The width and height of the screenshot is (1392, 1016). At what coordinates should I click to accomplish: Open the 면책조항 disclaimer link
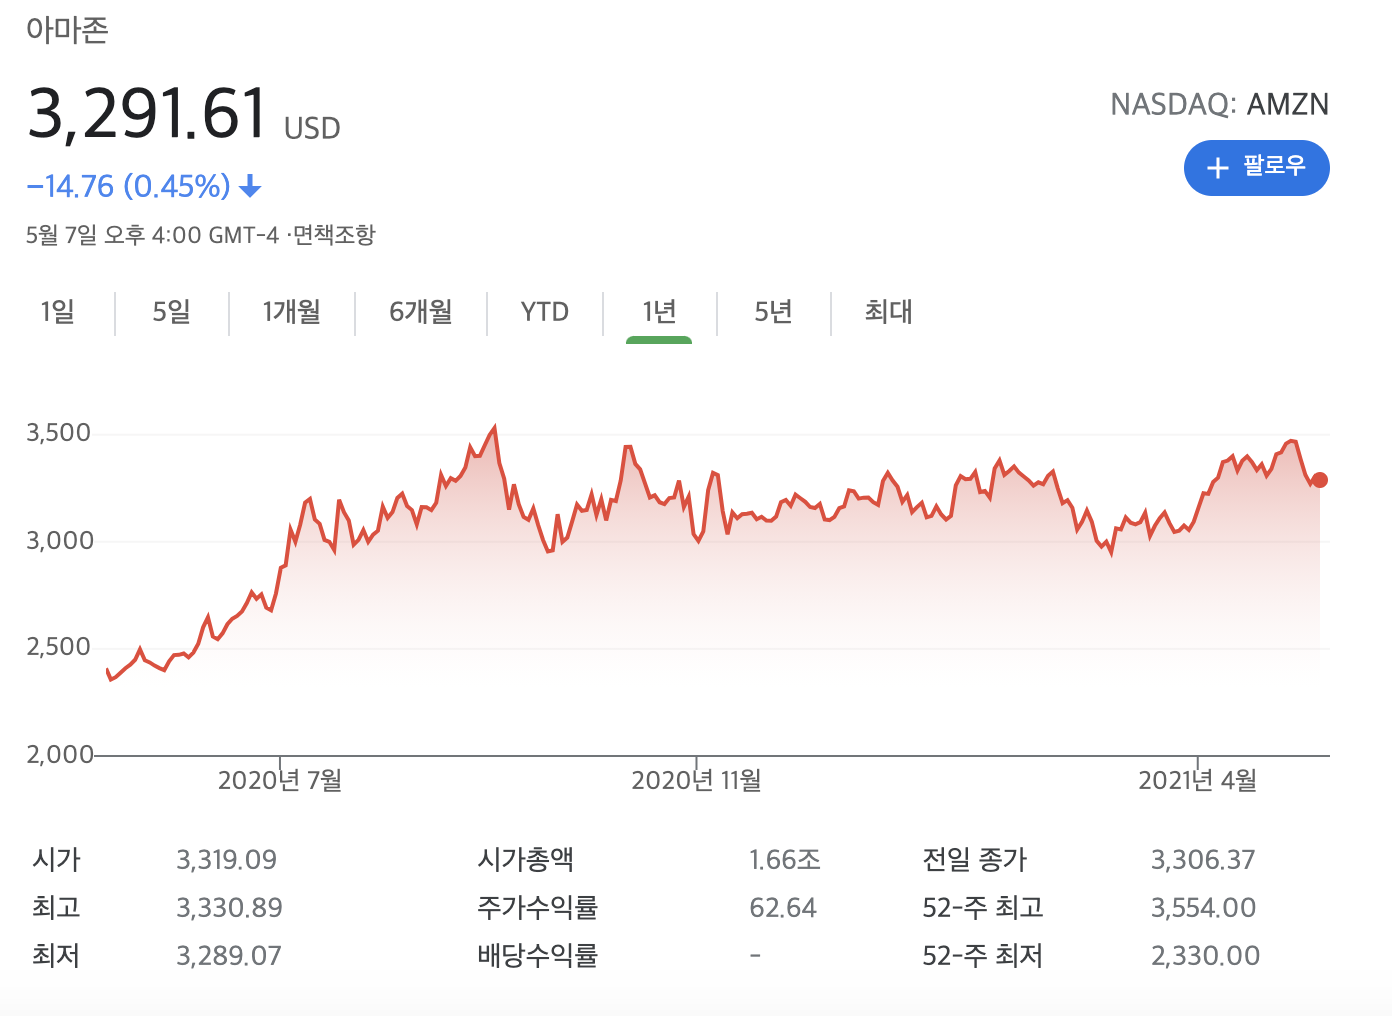(x=334, y=235)
